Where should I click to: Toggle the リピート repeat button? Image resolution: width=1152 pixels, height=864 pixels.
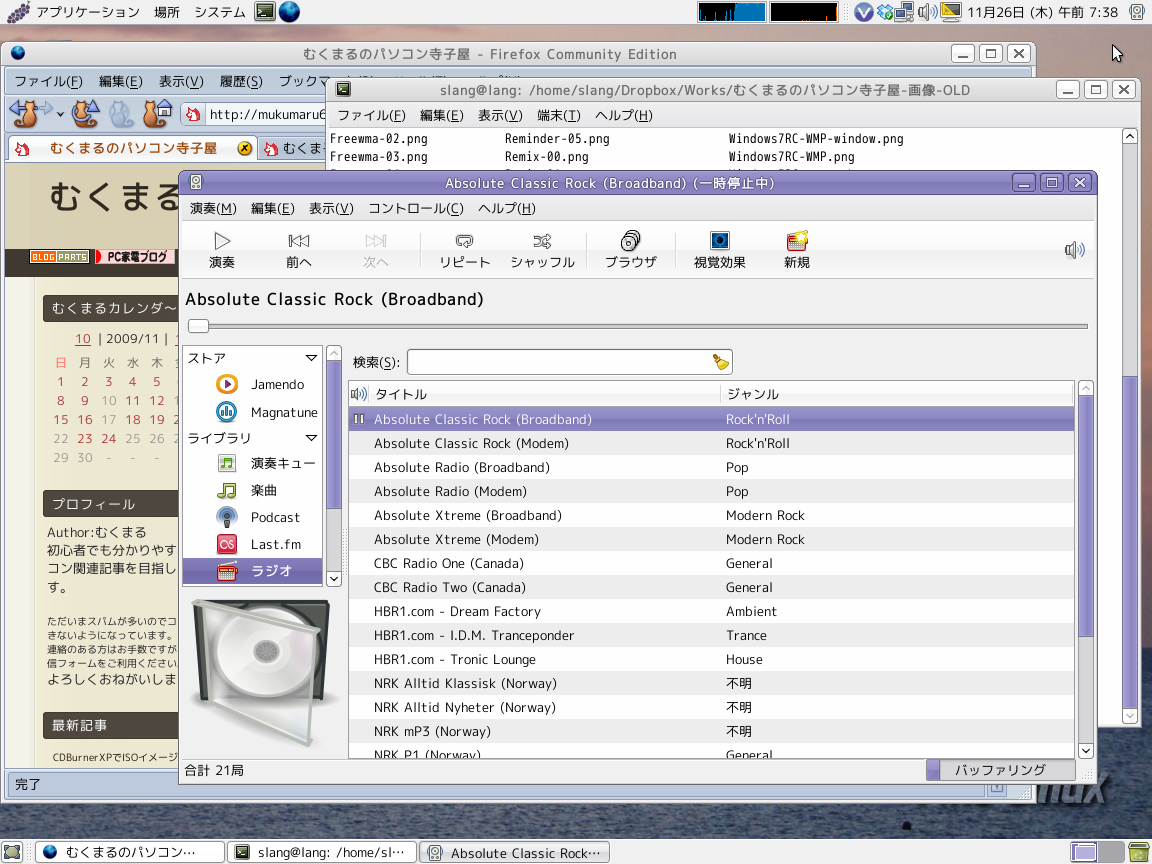[464, 251]
